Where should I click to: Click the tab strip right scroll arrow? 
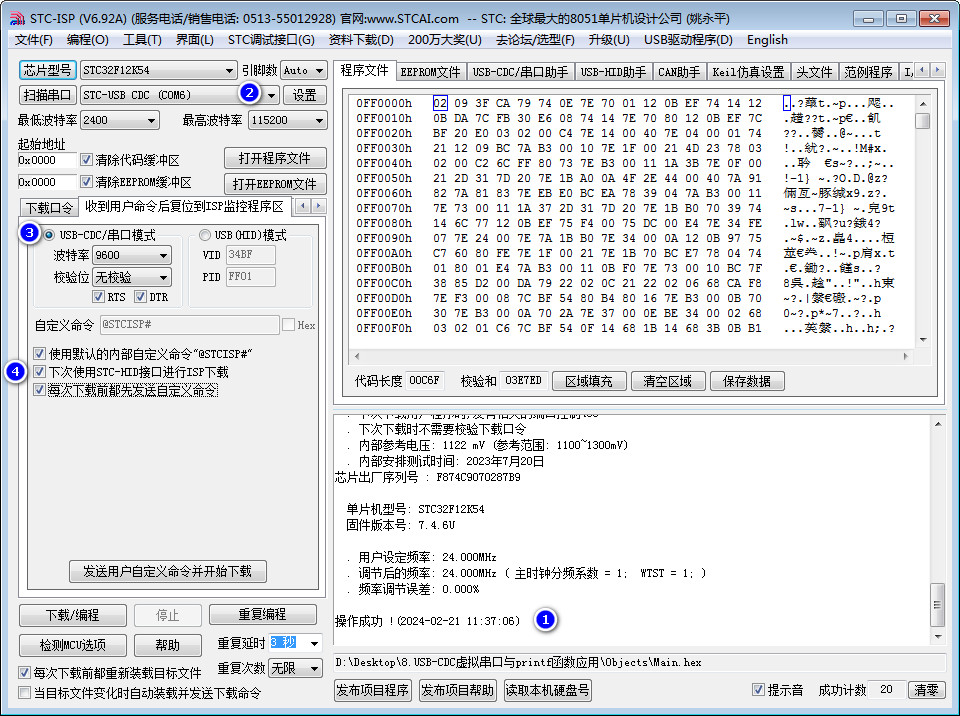click(x=937, y=70)
